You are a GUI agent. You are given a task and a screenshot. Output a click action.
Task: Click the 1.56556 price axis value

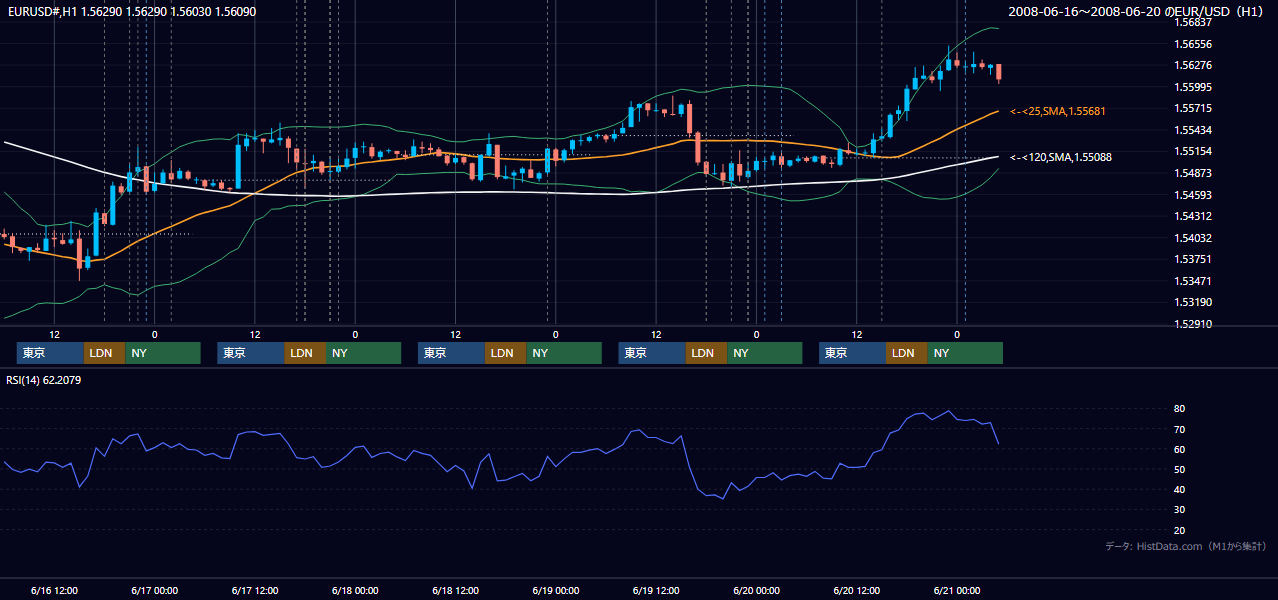point(1193,44)
